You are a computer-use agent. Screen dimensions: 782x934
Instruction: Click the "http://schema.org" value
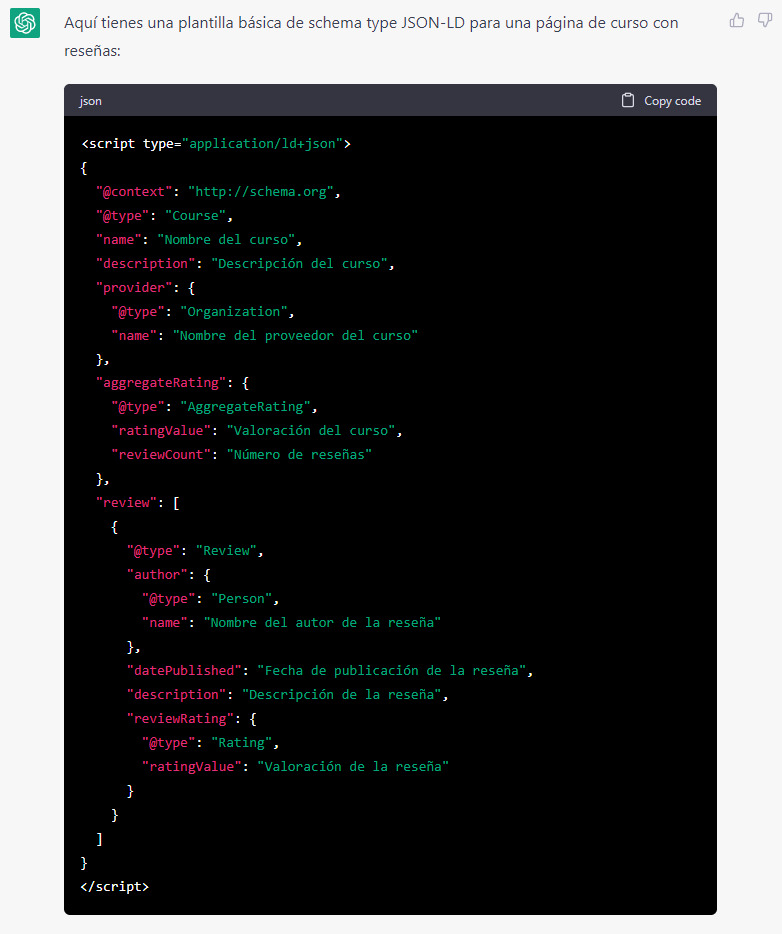(260, 192)
